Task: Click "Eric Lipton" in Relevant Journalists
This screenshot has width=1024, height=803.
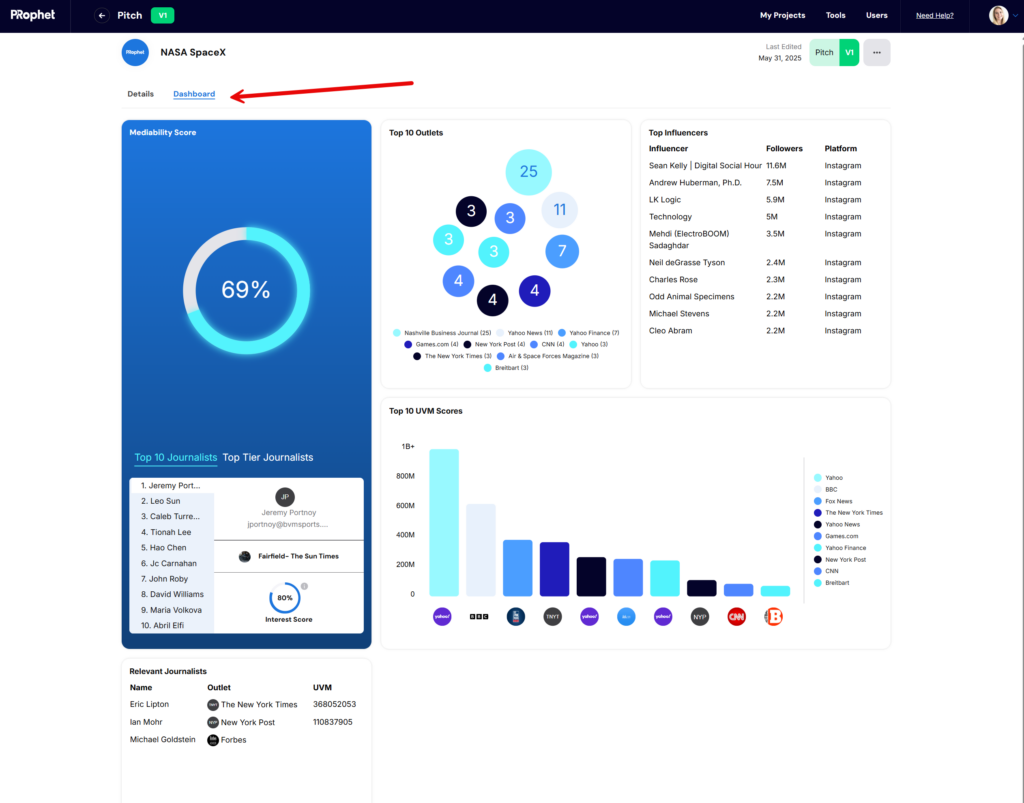Action: point(149,704)
